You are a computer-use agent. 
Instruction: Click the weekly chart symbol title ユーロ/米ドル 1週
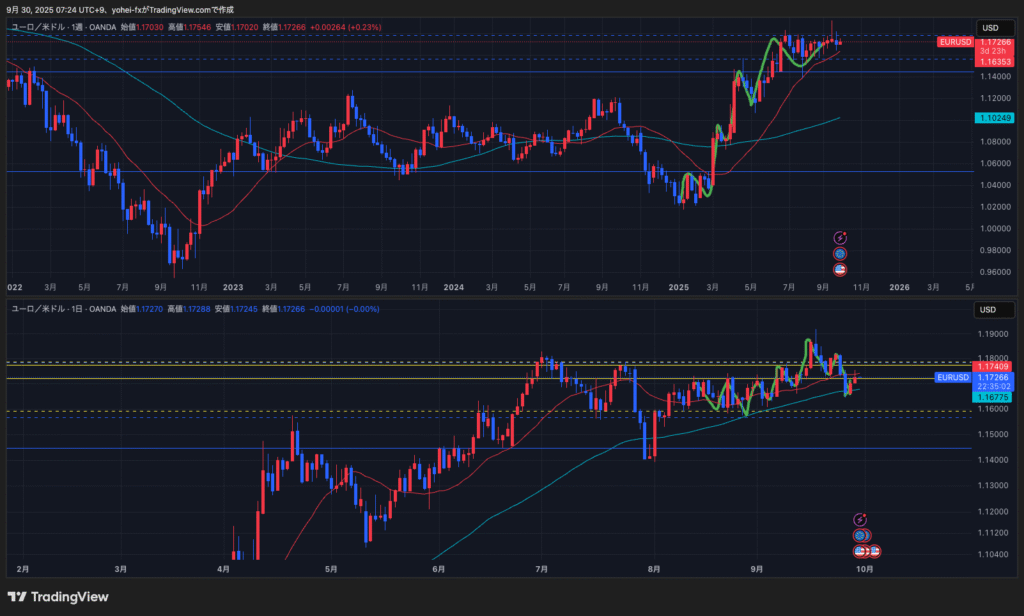[62, 28]
